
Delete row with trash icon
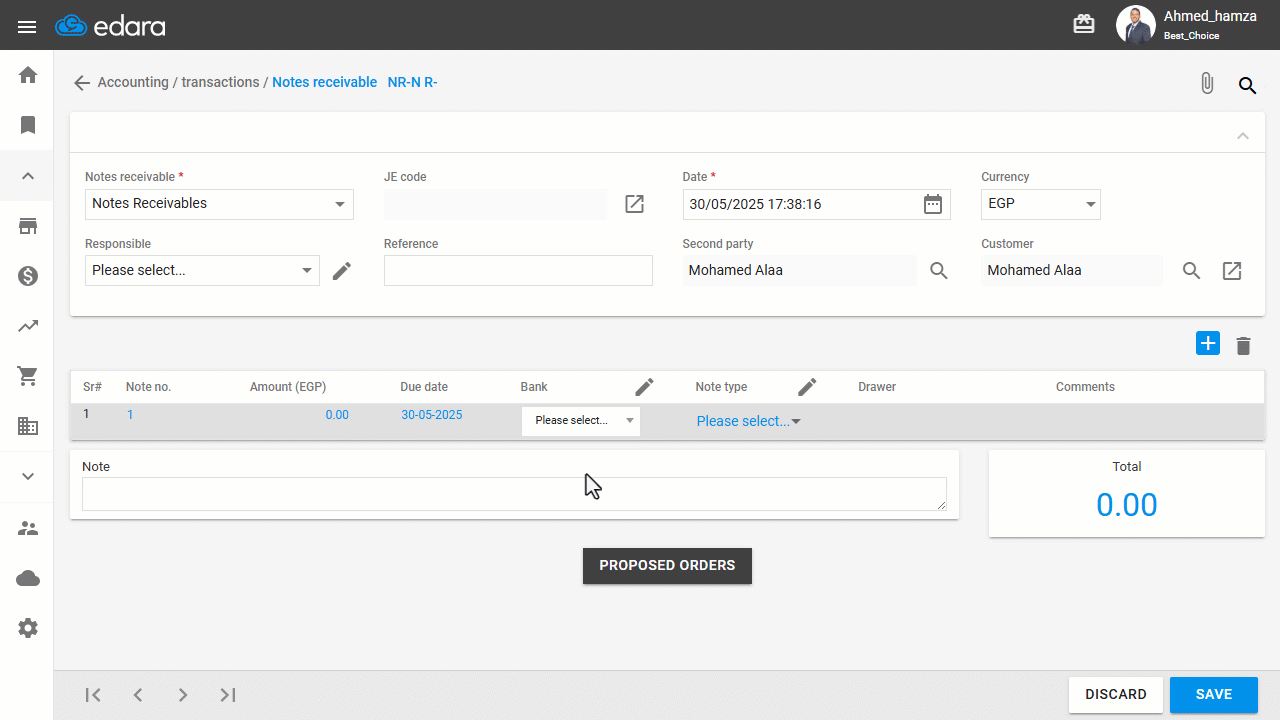1243,346
